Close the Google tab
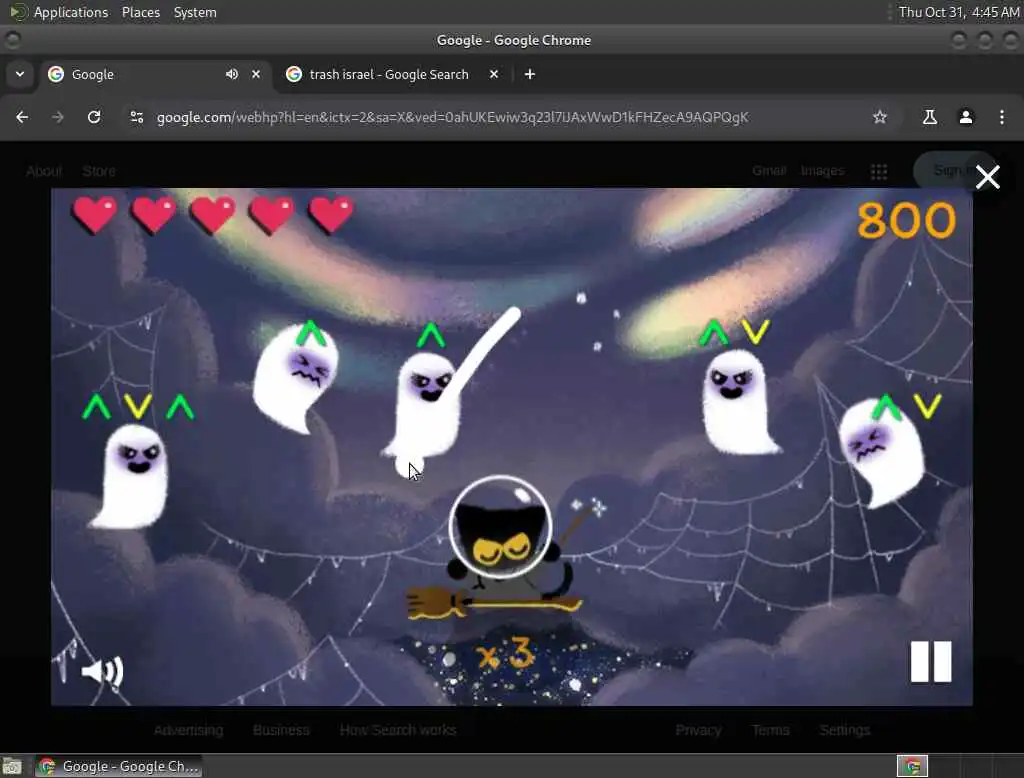Screen dimensions: 1024x778 256,74
